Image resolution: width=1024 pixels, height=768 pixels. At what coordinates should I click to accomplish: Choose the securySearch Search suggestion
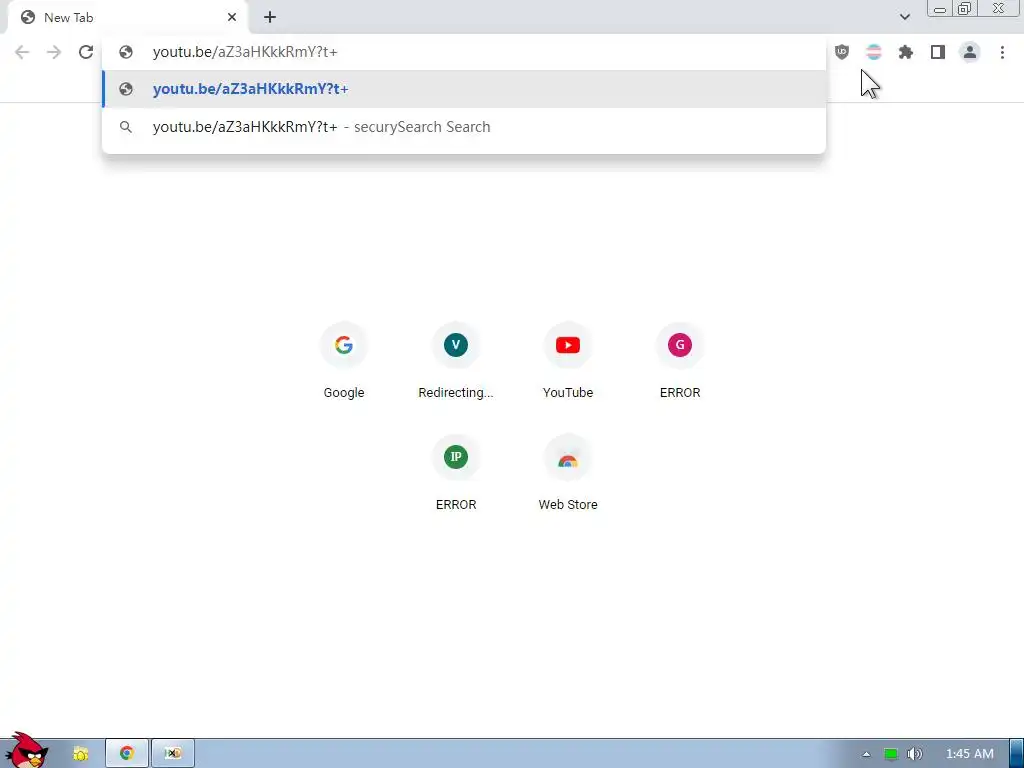pos(464,127)
